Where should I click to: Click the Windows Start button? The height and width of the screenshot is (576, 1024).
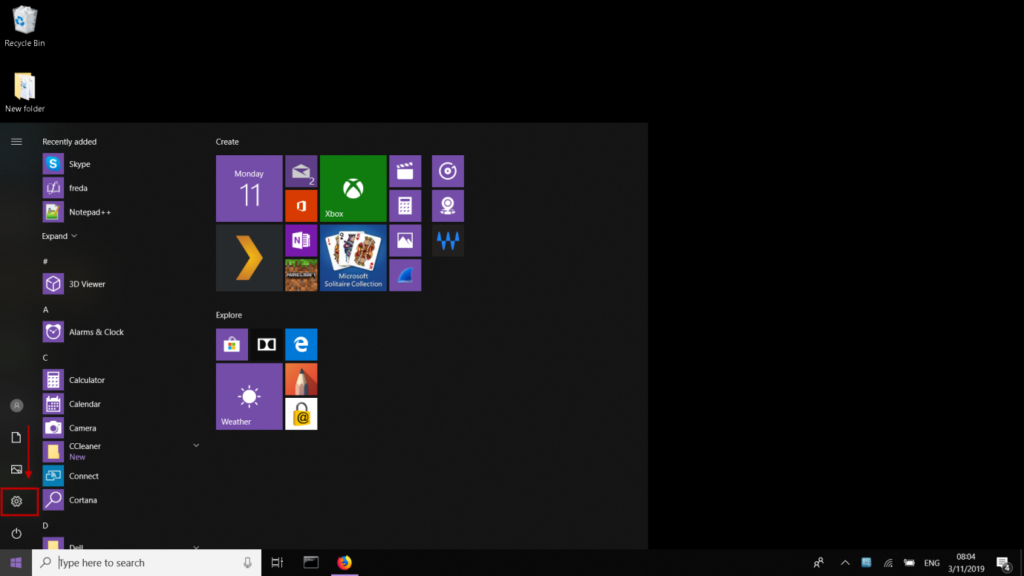tap(16, 562)
